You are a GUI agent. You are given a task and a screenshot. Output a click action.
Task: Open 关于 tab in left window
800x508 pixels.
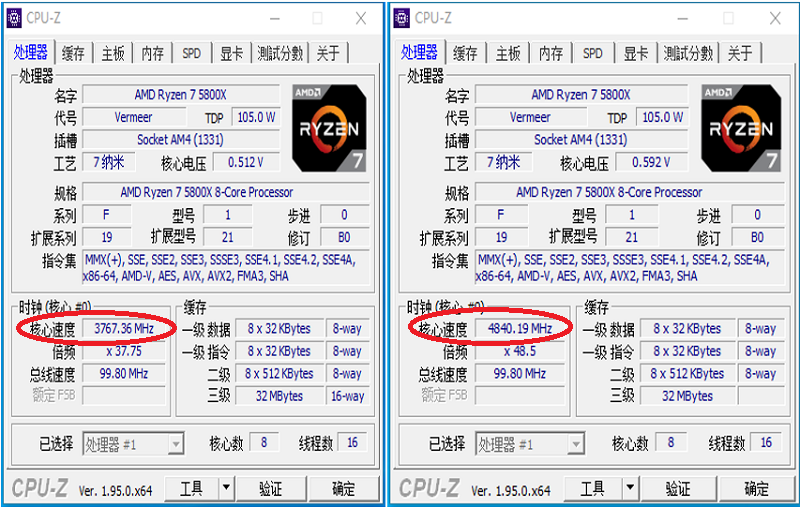pos(328,53)
